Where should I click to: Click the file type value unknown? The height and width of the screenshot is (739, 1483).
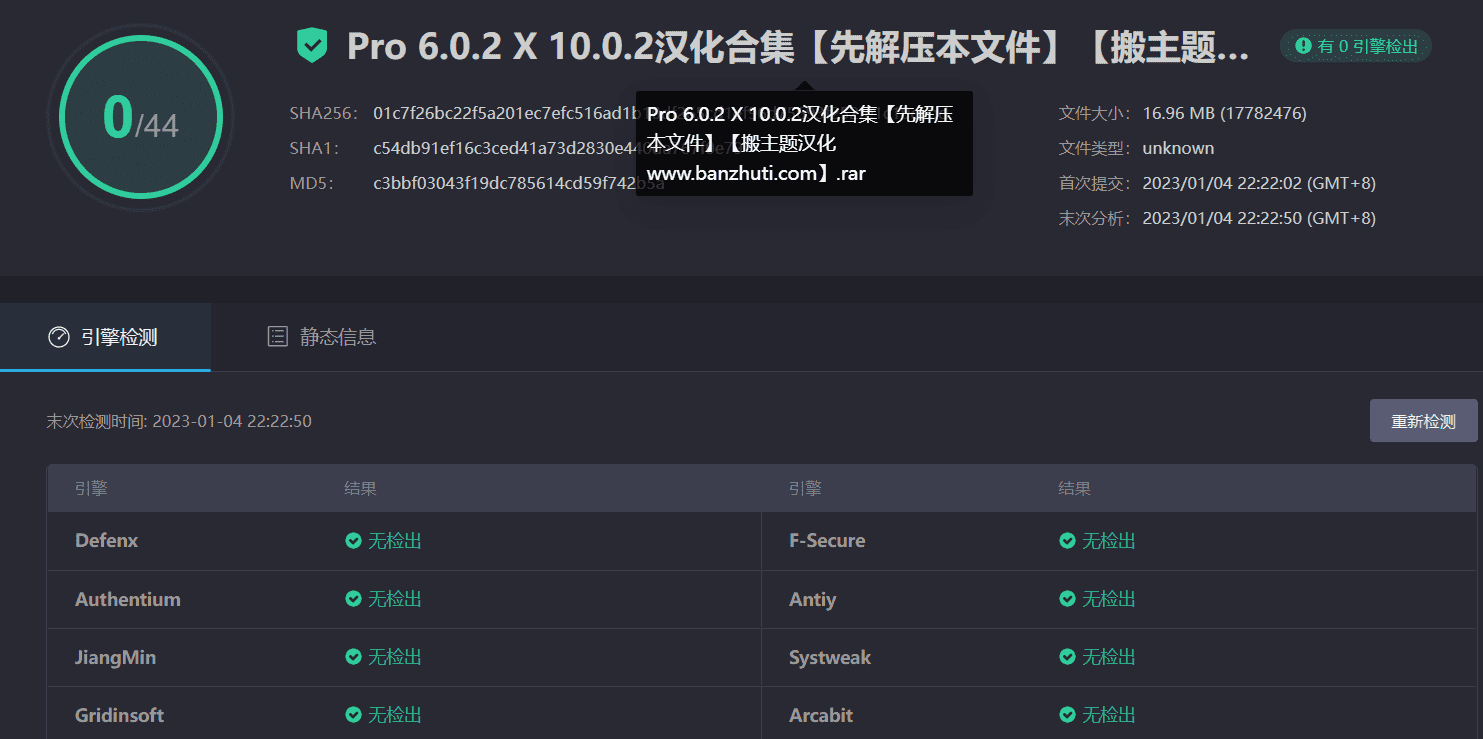click(x=1178, y=148)
